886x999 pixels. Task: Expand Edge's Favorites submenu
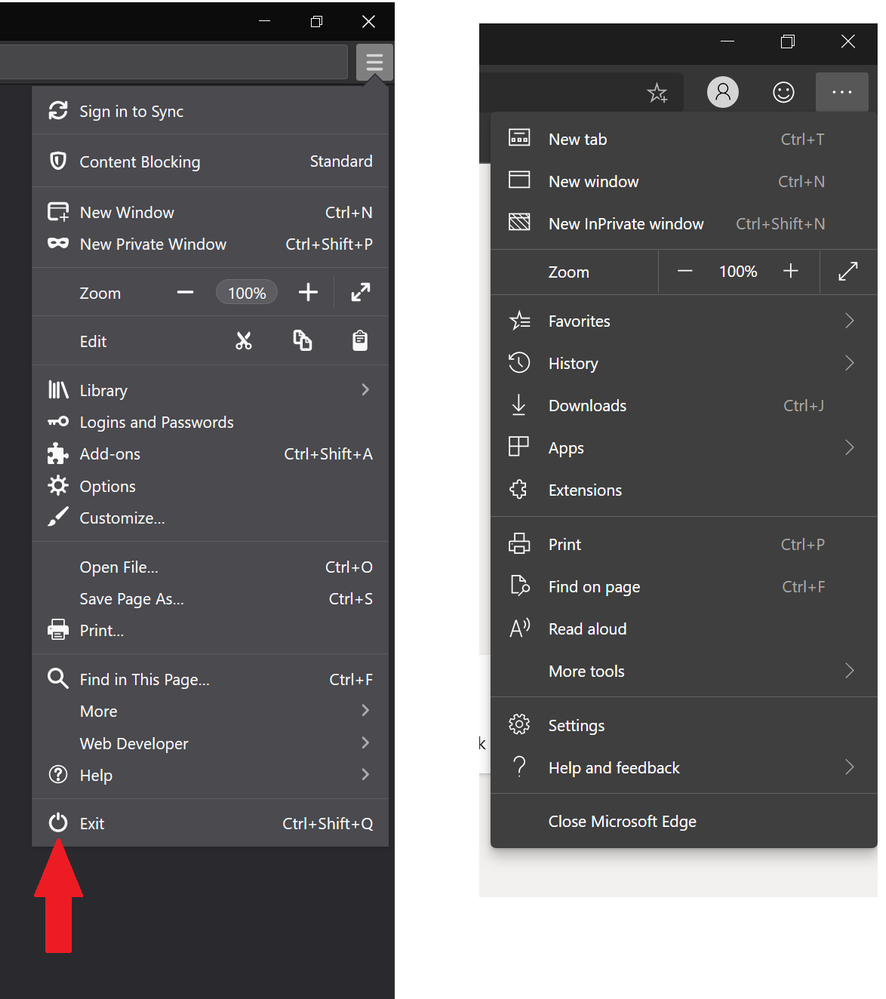849,321
